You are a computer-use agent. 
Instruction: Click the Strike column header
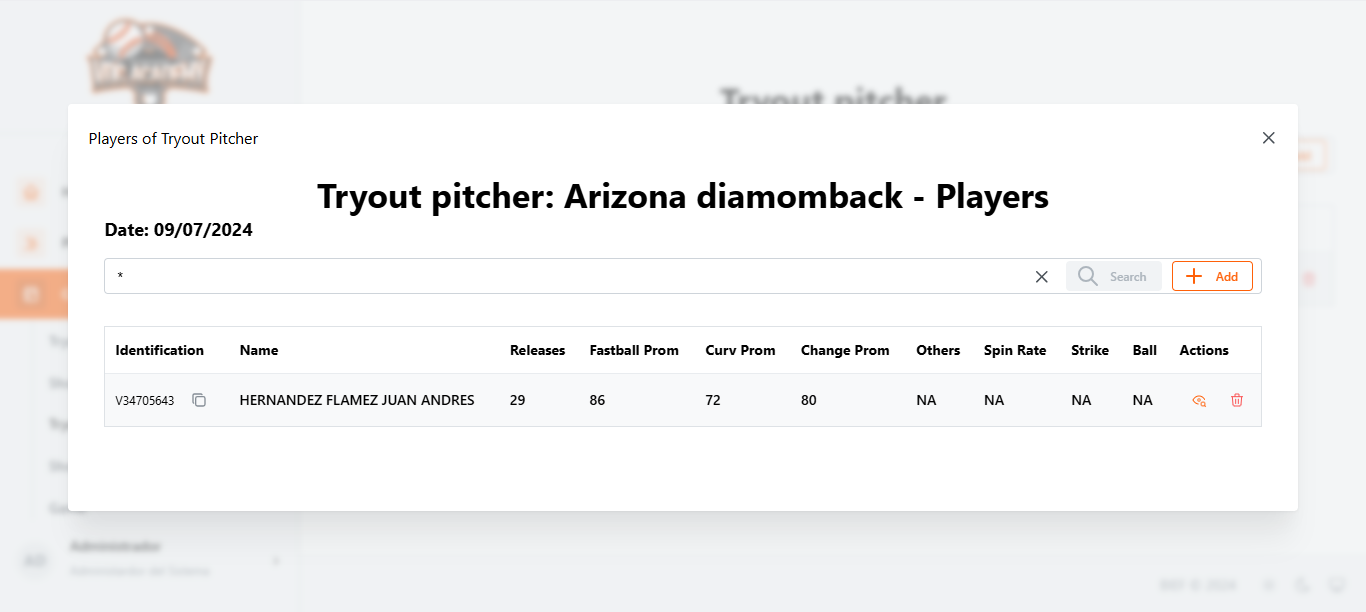[x=1090, y=350]
